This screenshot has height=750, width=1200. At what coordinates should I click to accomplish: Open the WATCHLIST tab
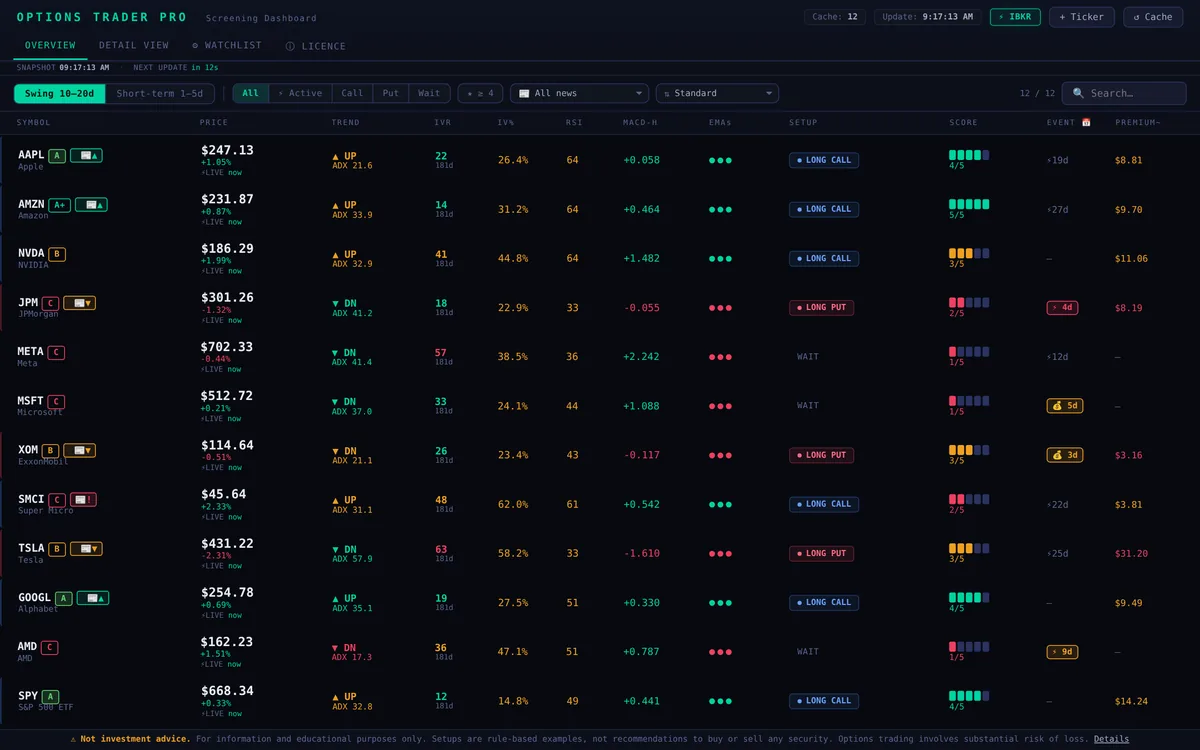pos(227,45)
